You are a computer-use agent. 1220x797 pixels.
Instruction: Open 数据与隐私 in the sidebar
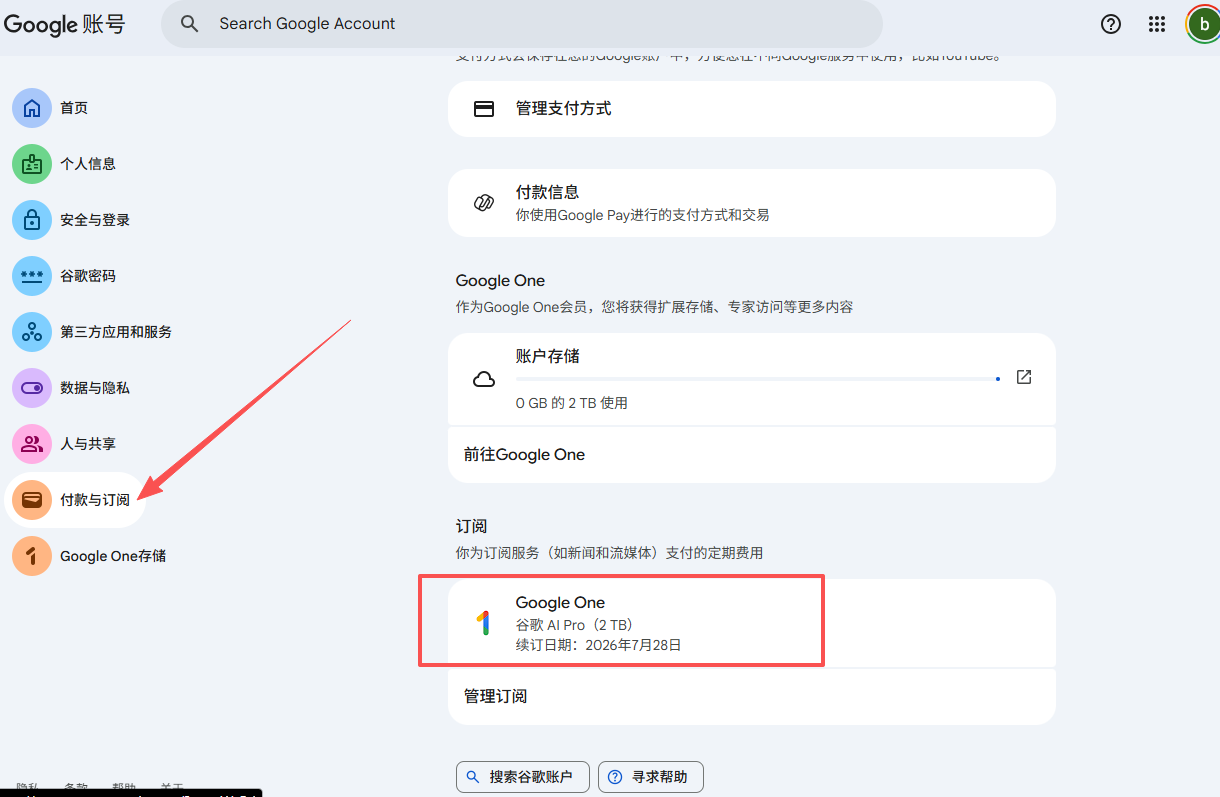pos(94,388)
